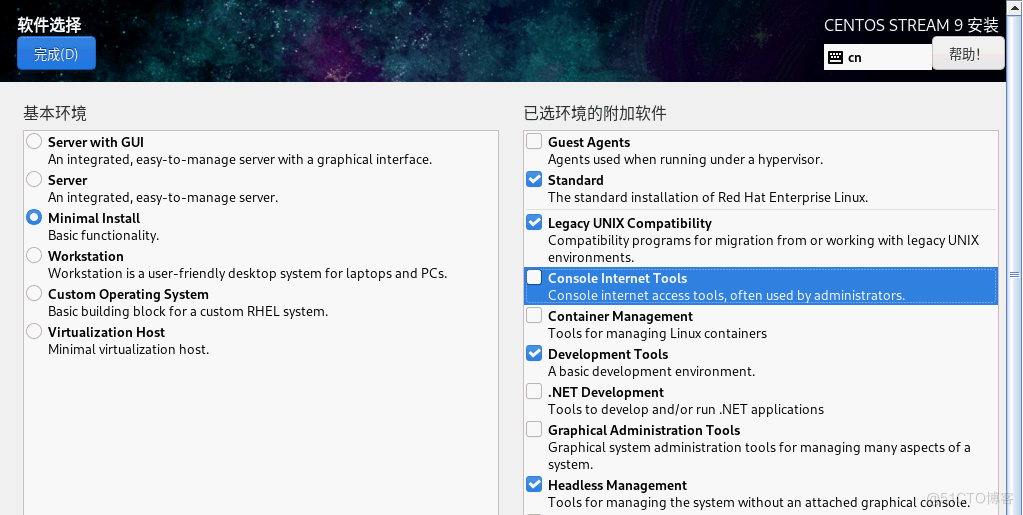This screenshot has width=1023, height=515.
Task: Click 'Tools to develop and/or run .NET applications'
Action: (686, 410)
